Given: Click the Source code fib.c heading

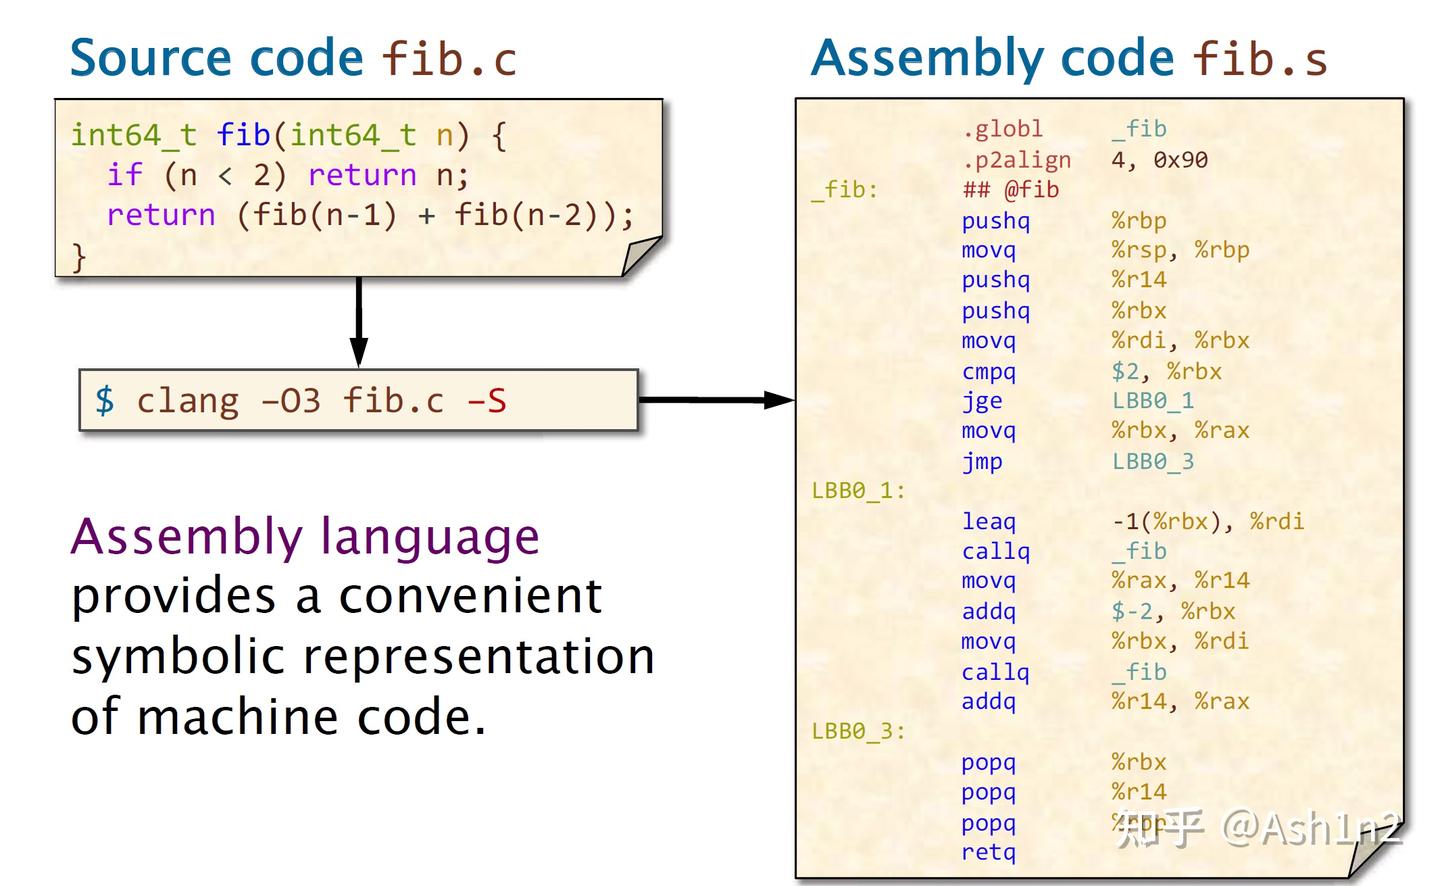Looking at the screenshot, I should point(290,57).
